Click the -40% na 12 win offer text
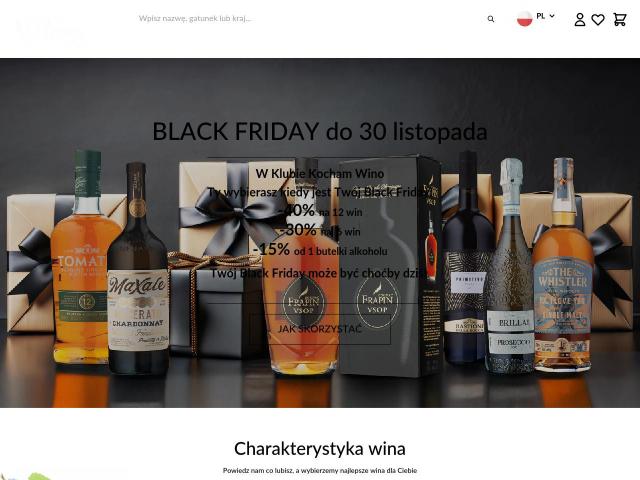Image resolution: width=640 pixels, height=480 pixels. 320,211
